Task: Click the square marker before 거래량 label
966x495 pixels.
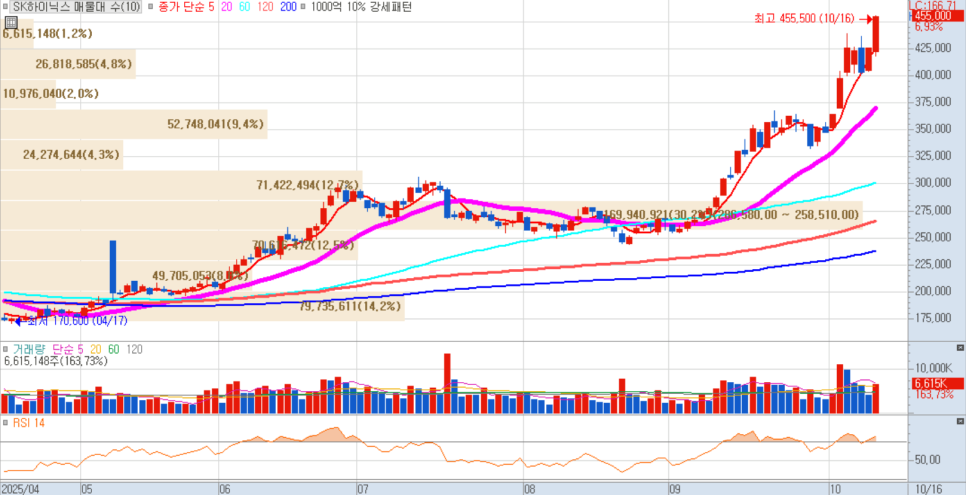Action: 6,350
